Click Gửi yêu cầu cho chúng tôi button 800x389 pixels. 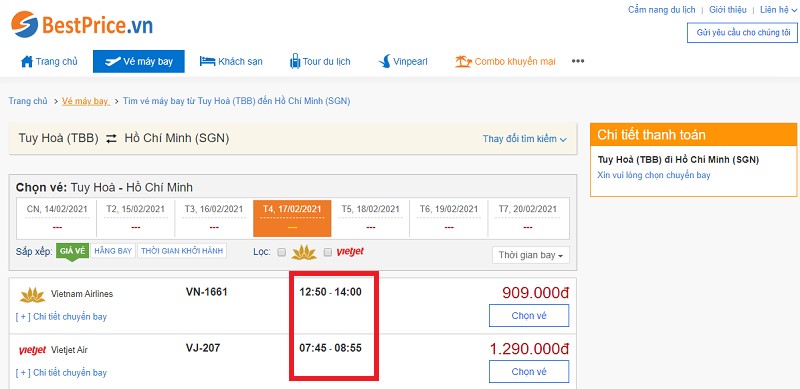tap(742, 32)
